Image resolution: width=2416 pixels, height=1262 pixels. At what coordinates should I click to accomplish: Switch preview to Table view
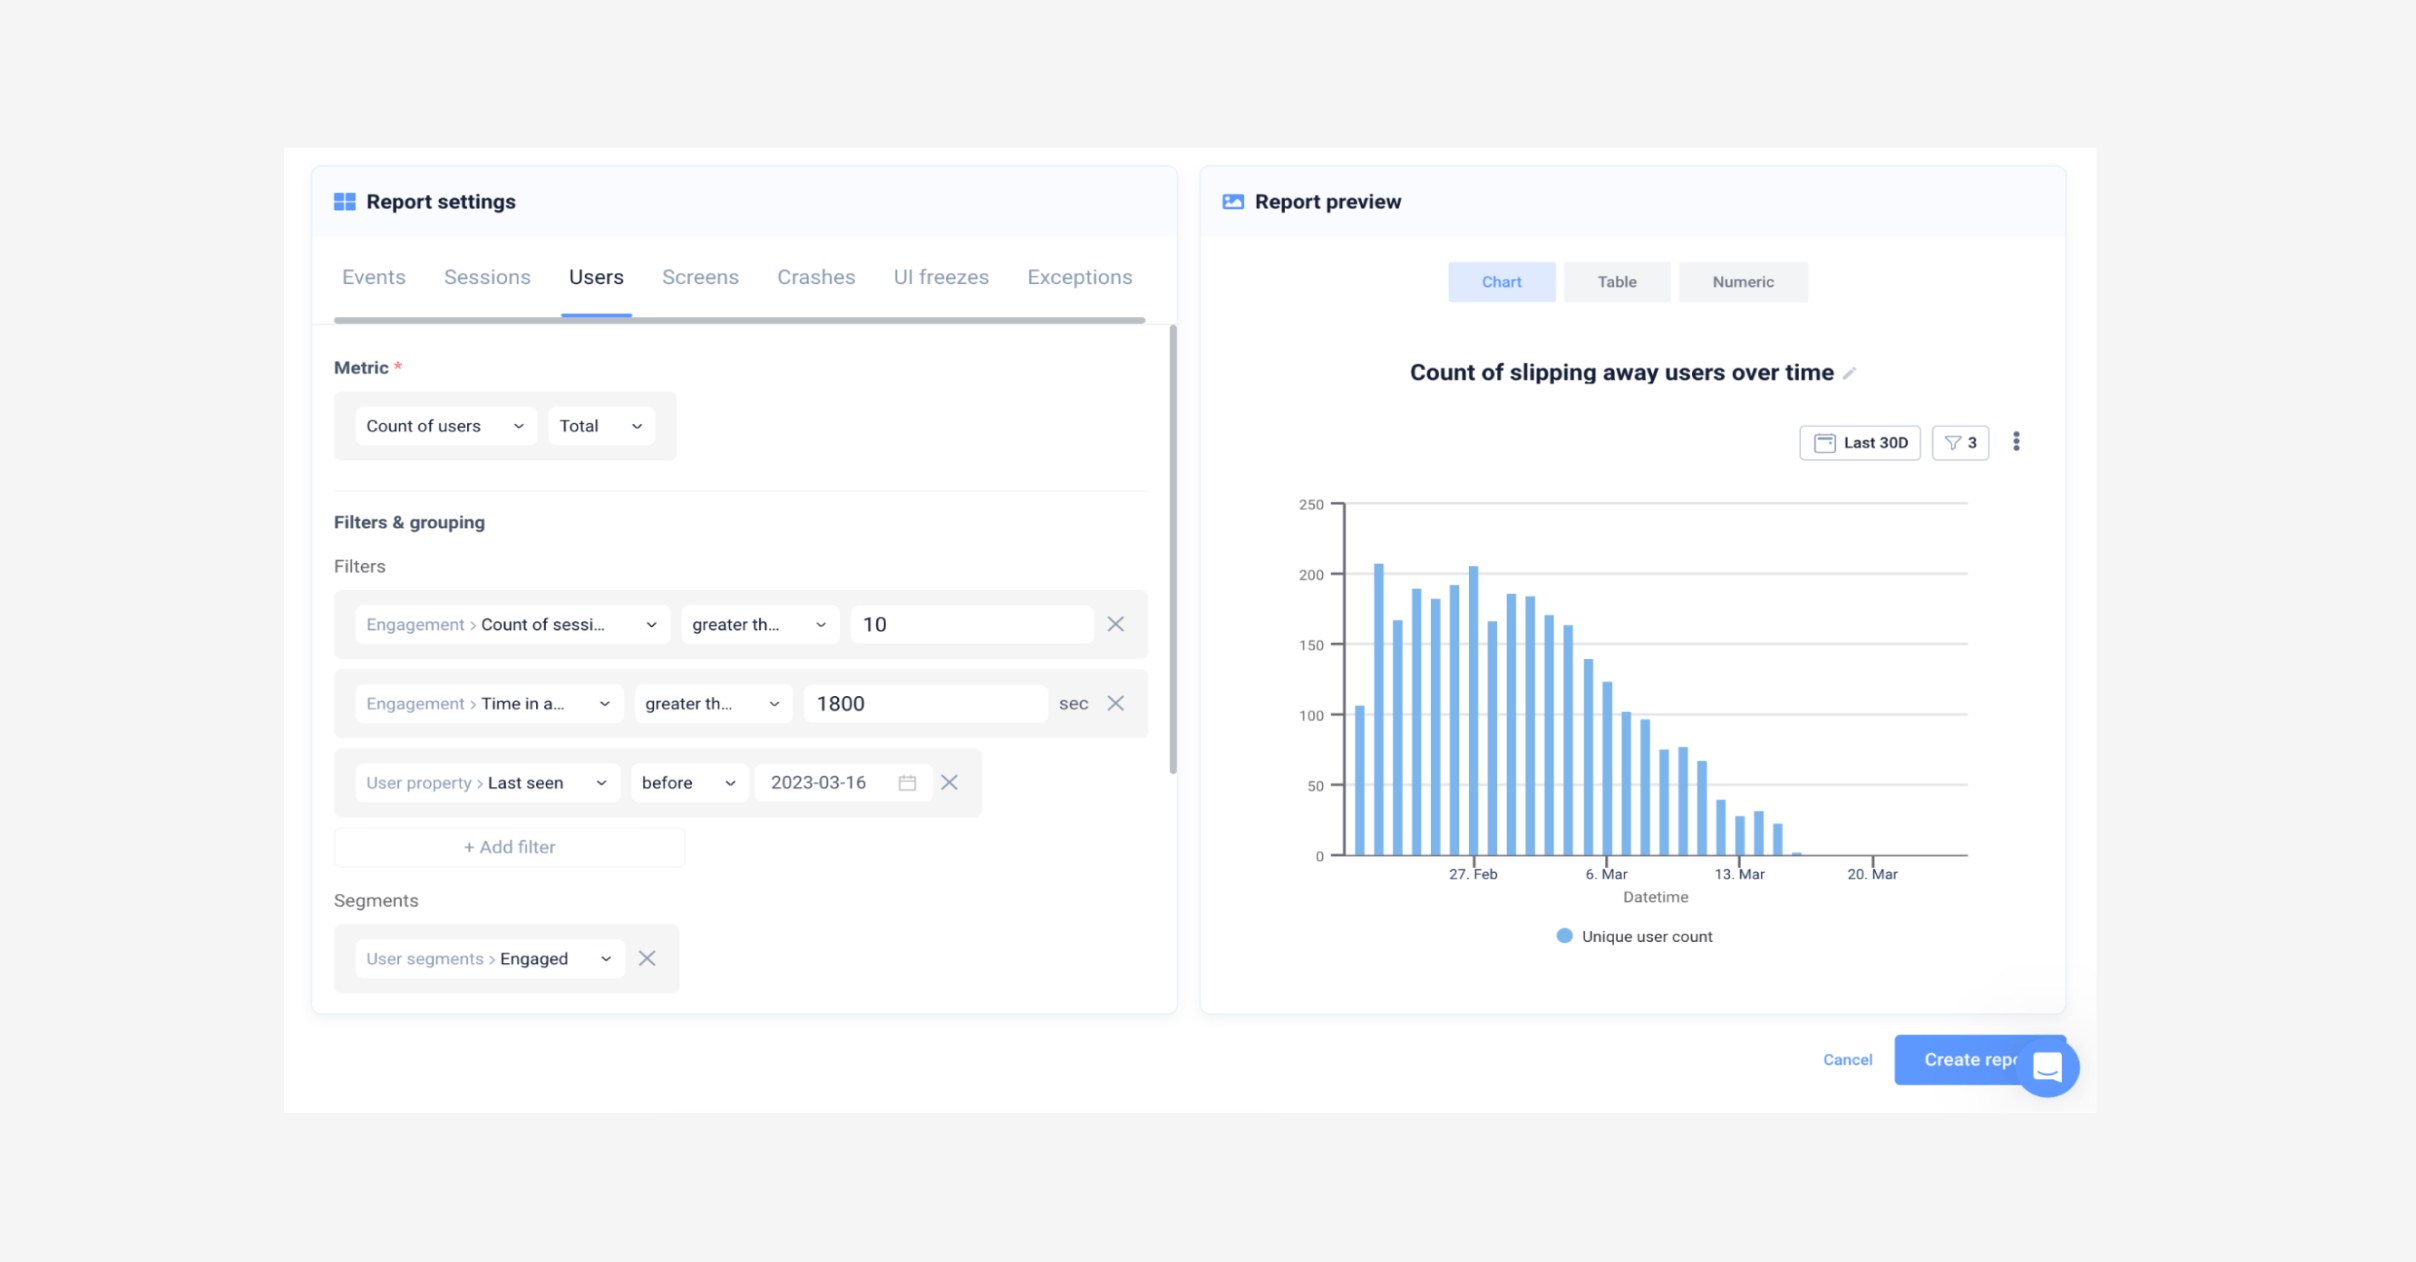[x=1616, y=282]
